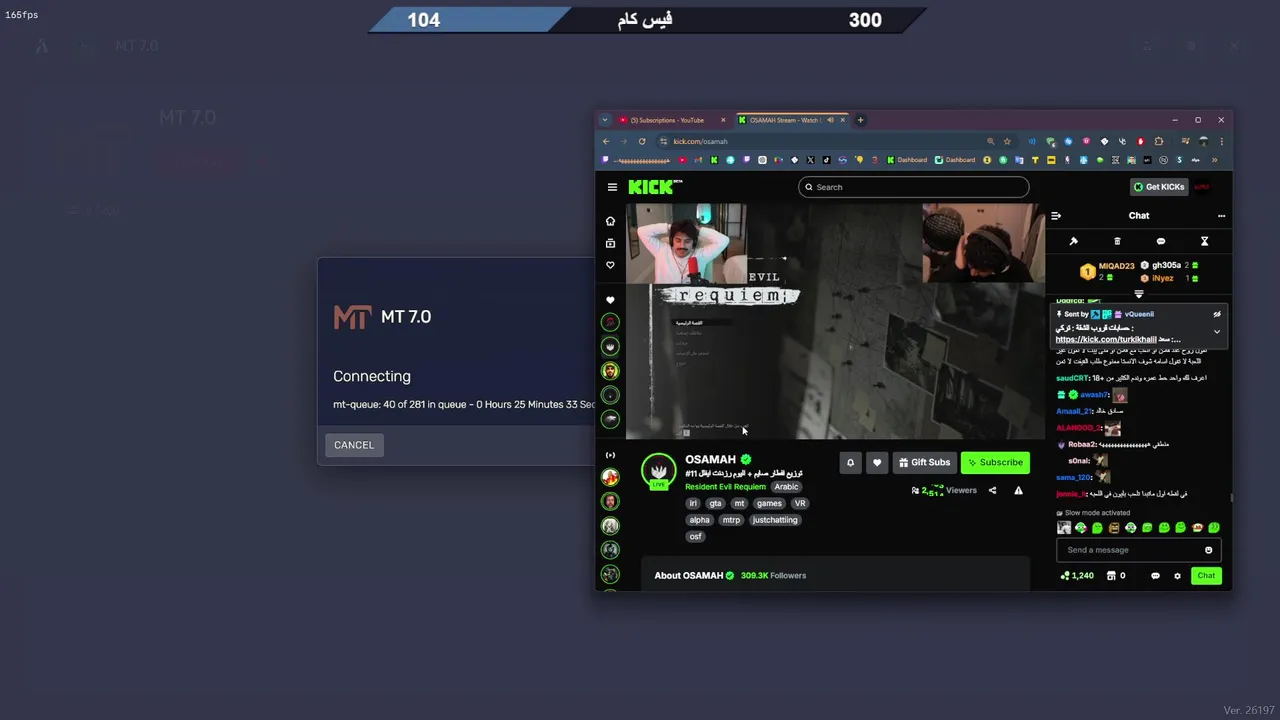The width and height of the screenshot is (1280, 720).
Task: Click MIQAD23 top gifter name
Action: [x=1117, y=266]
